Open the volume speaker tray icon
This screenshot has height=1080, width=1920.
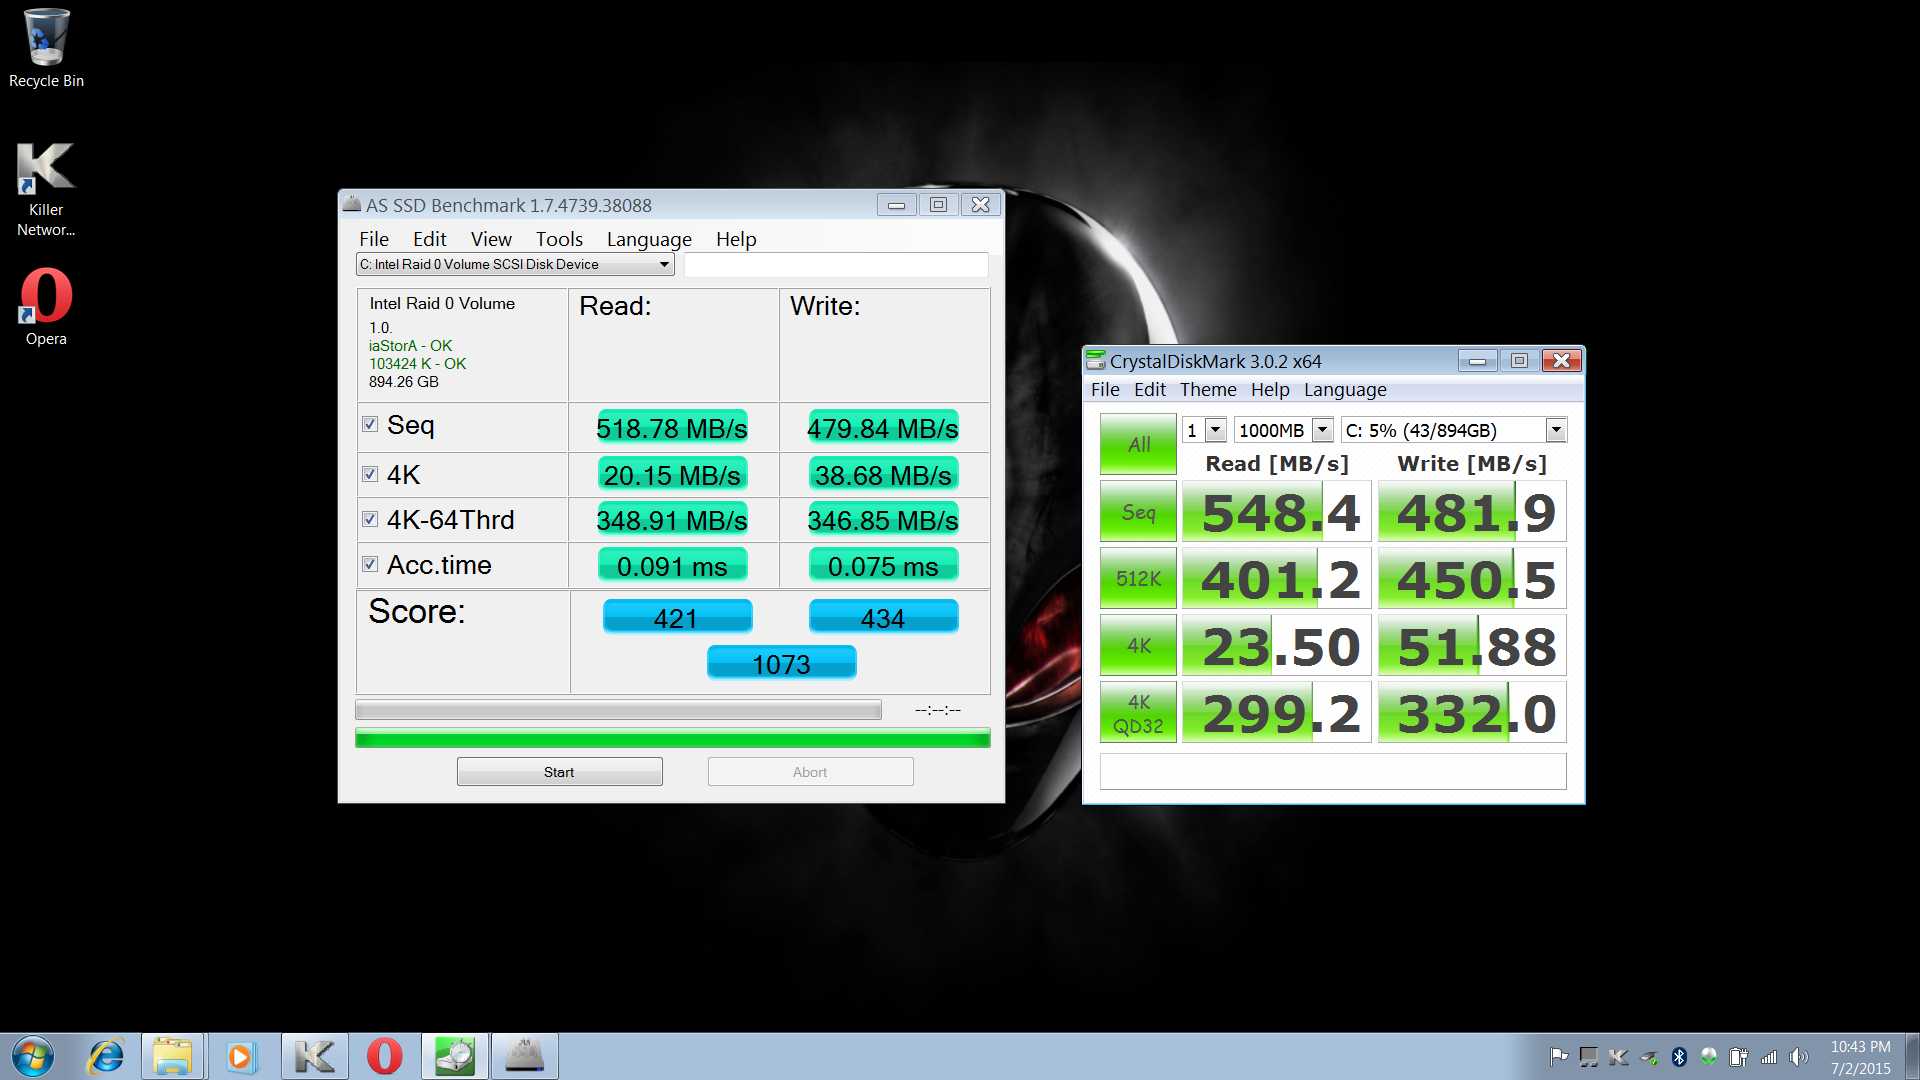pos(1799,1057)
